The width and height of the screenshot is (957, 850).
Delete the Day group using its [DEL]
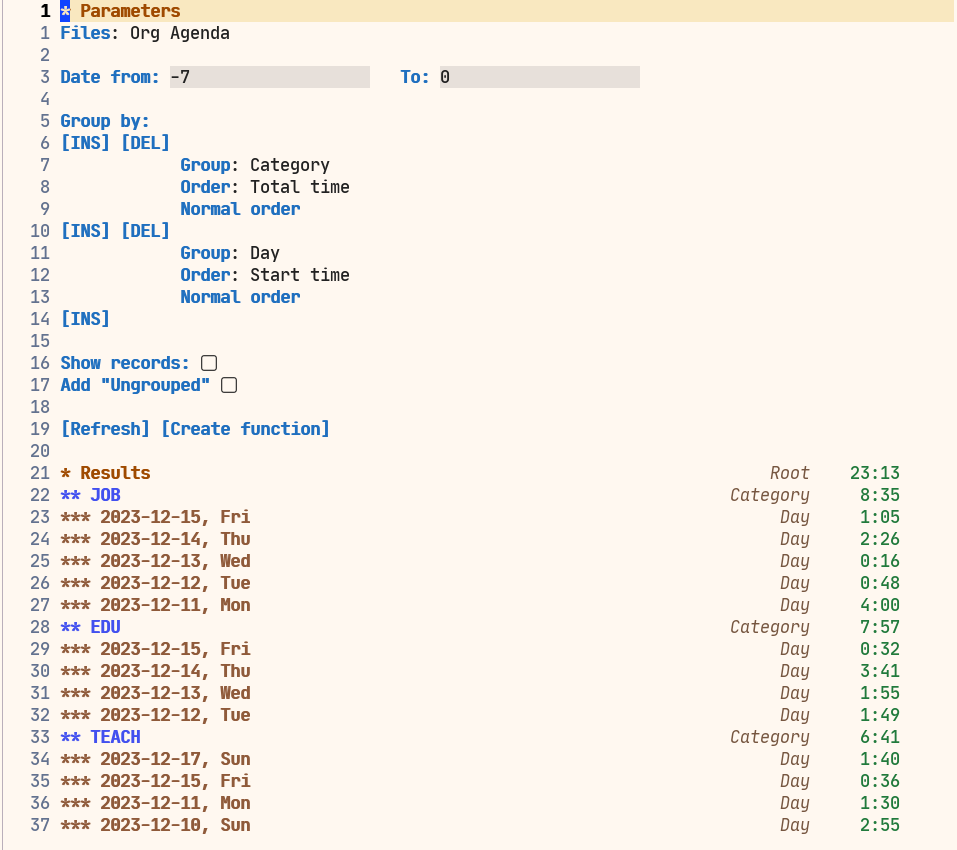pyautogui.click(x=145, y=230)
